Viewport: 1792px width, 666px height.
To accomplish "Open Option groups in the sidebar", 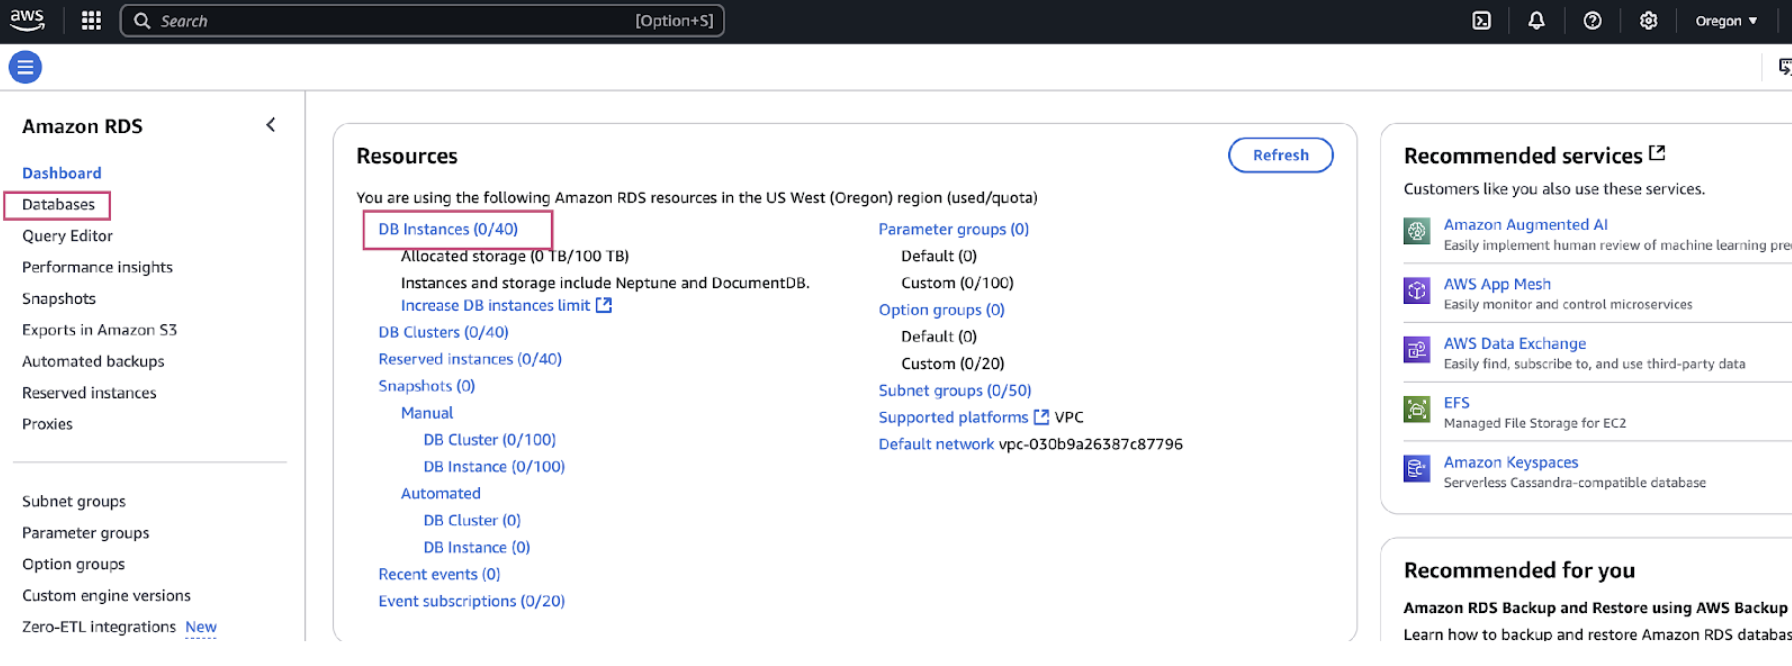I will pyautogui.click(x=73, y=564).
